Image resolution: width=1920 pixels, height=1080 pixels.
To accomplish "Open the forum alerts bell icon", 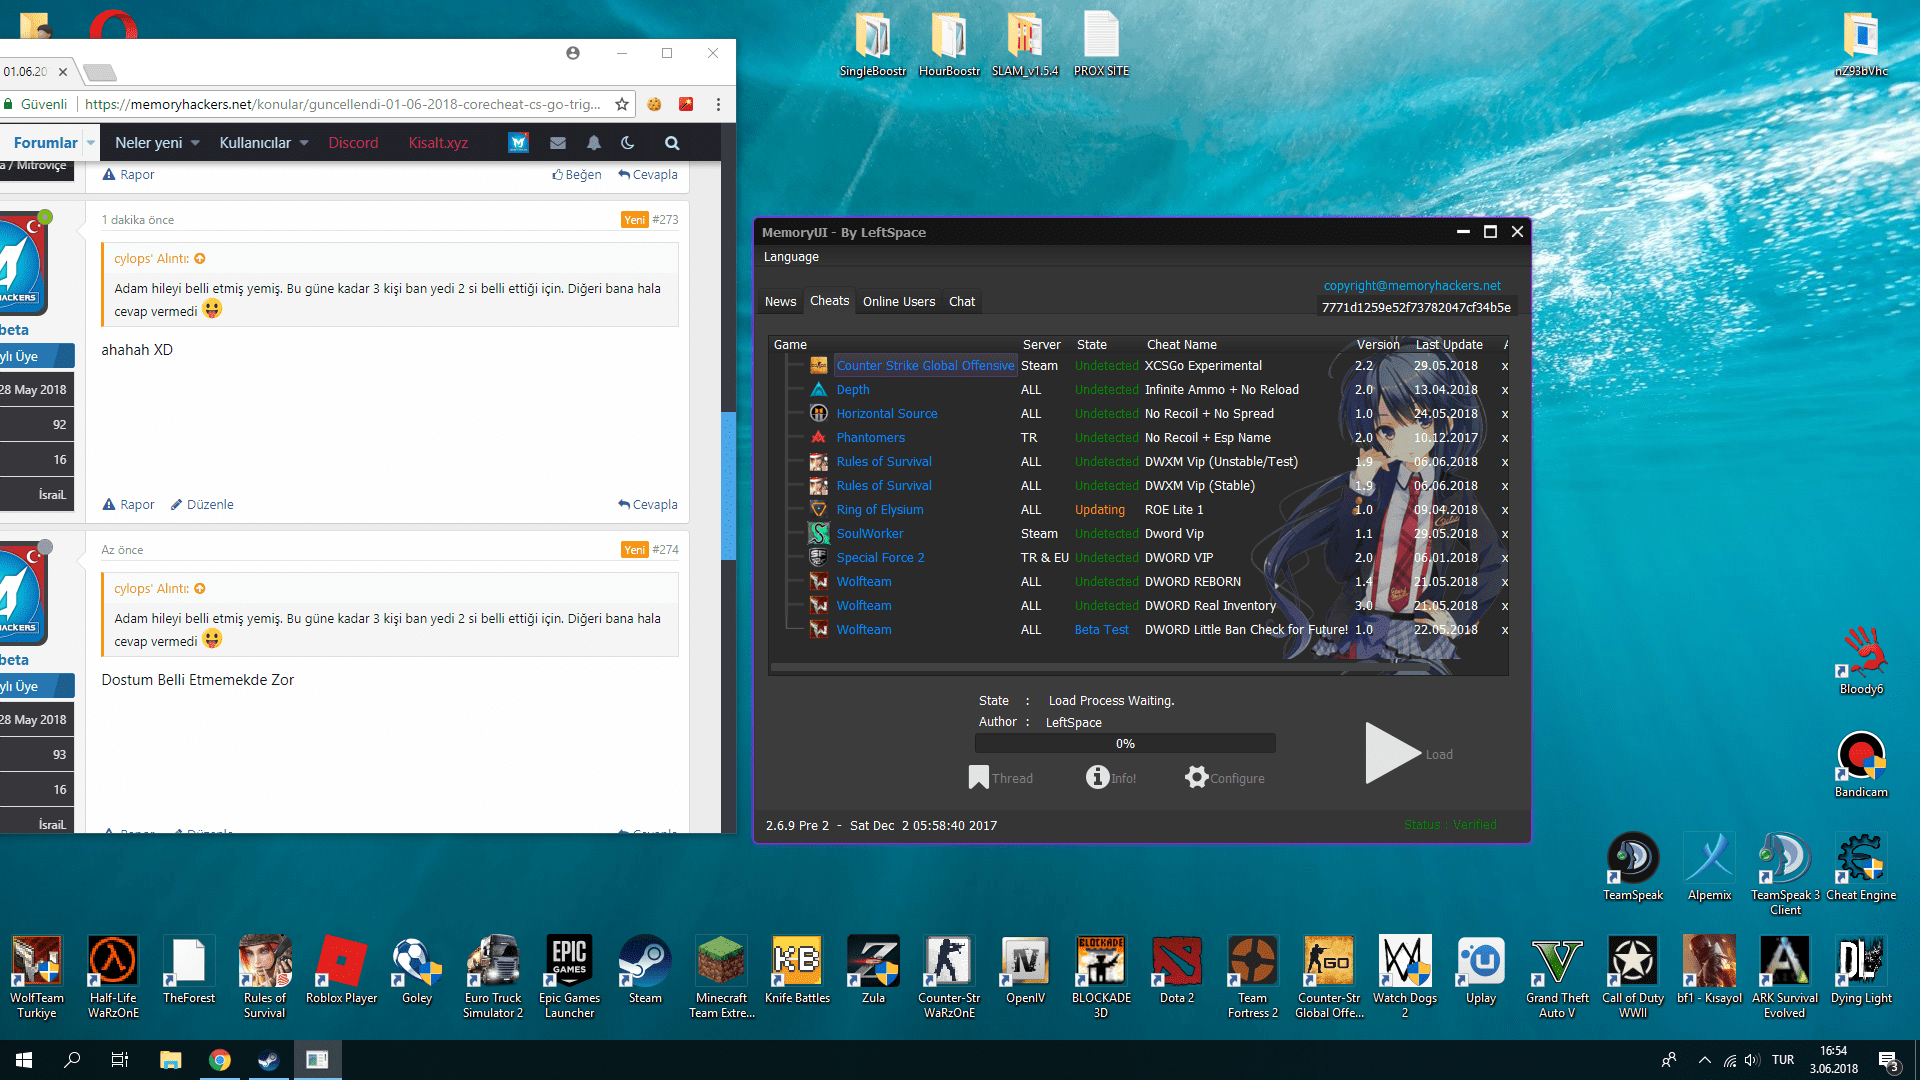I will 594,143.
